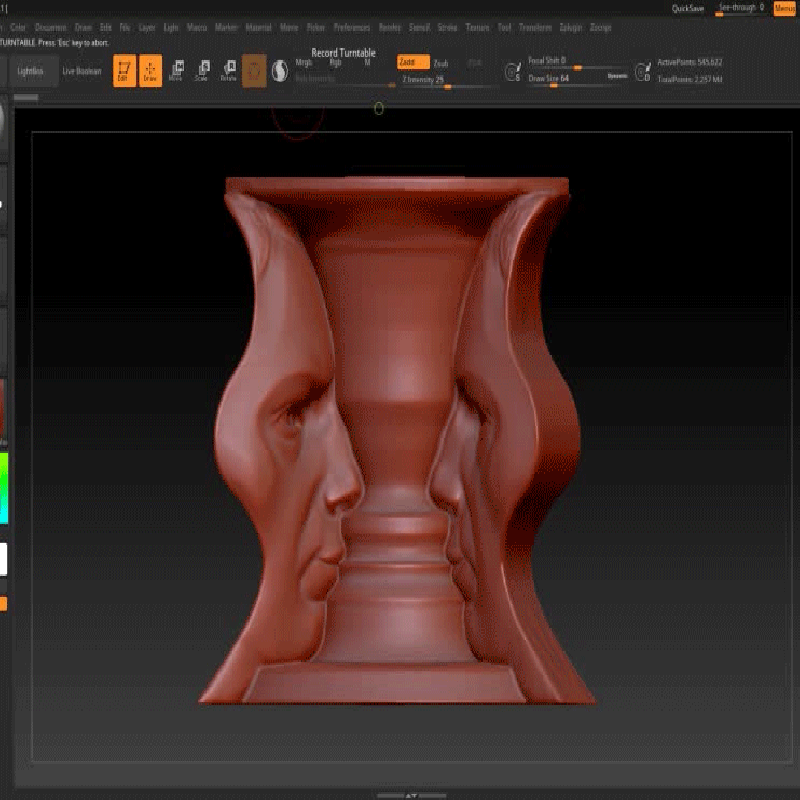Toggle Live Boolean rendering
800x800 pixels.
tap(82, 71)
